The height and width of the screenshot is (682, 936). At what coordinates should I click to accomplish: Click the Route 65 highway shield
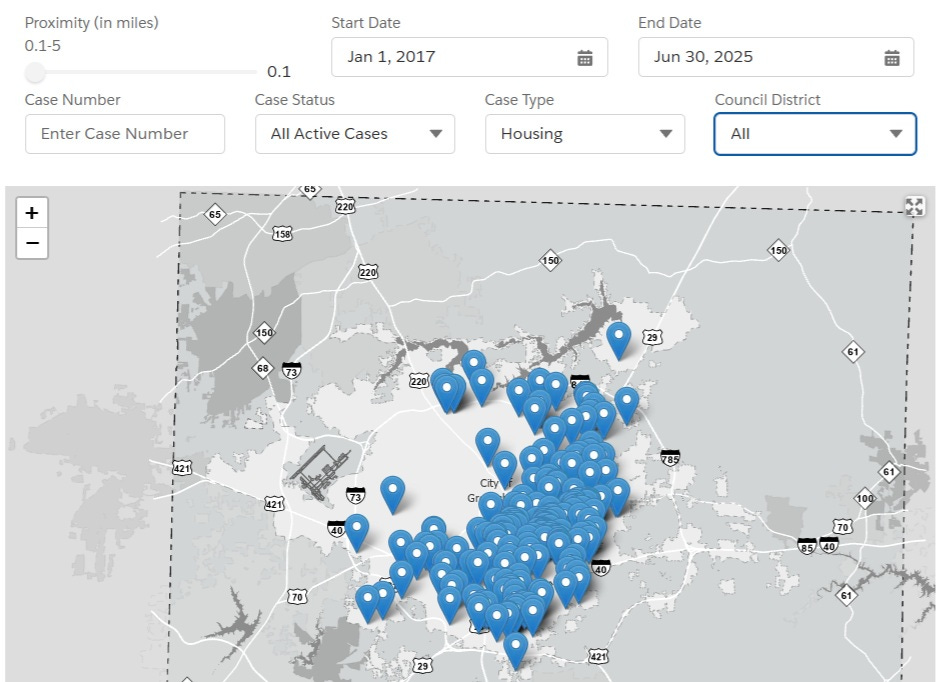[215, 214]
